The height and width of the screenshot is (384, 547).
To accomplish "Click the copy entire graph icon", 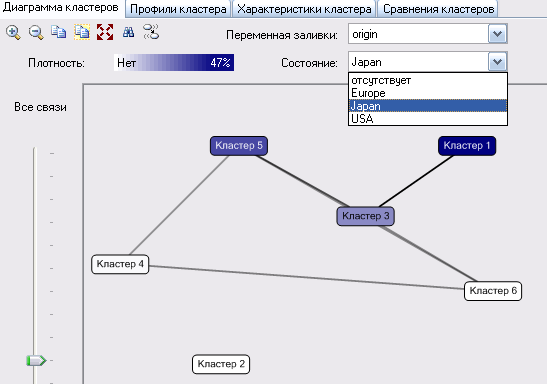I will [82, 32].
